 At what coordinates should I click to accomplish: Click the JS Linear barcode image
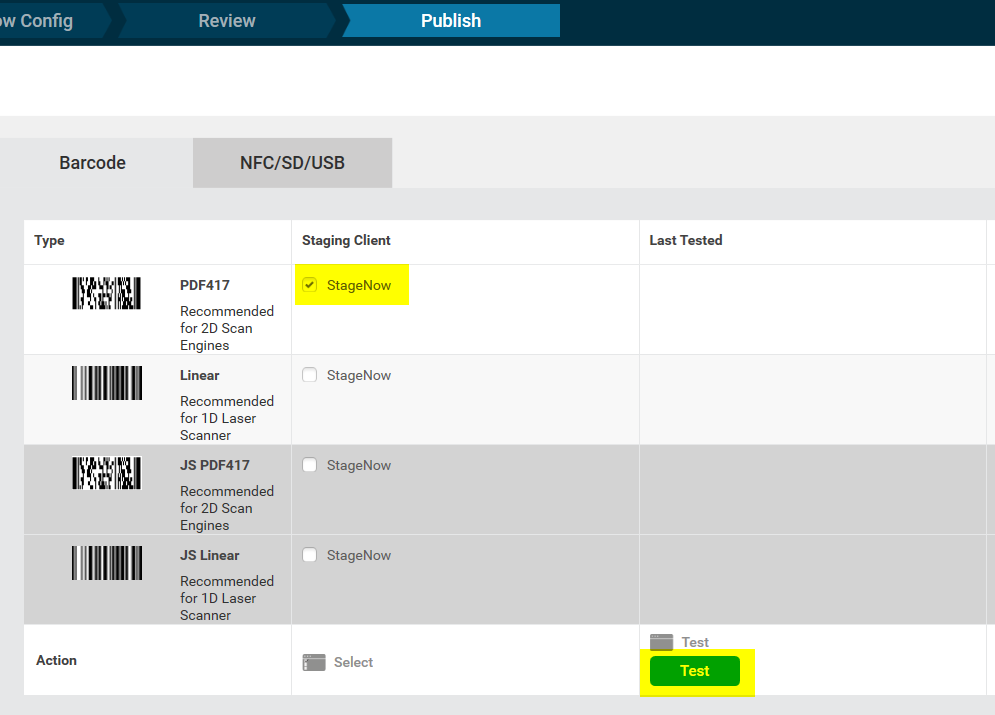[x=106, y=563]
